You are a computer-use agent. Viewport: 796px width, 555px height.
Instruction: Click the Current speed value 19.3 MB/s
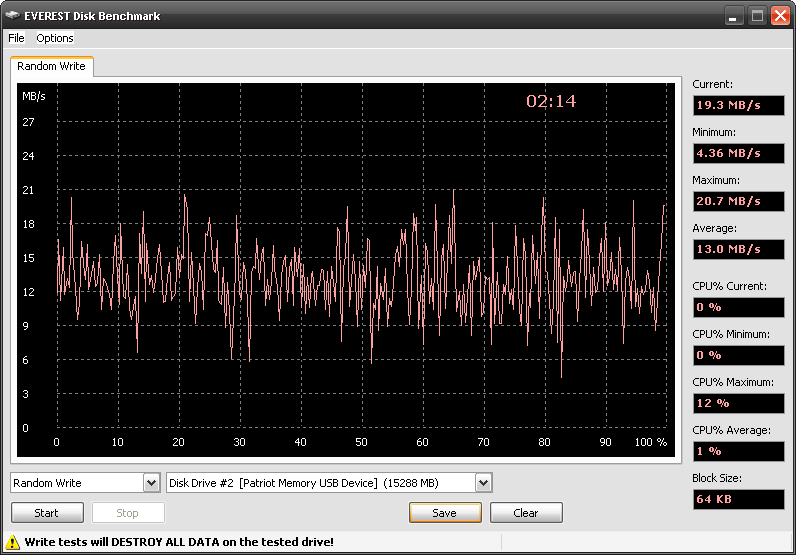pos(738,105)
